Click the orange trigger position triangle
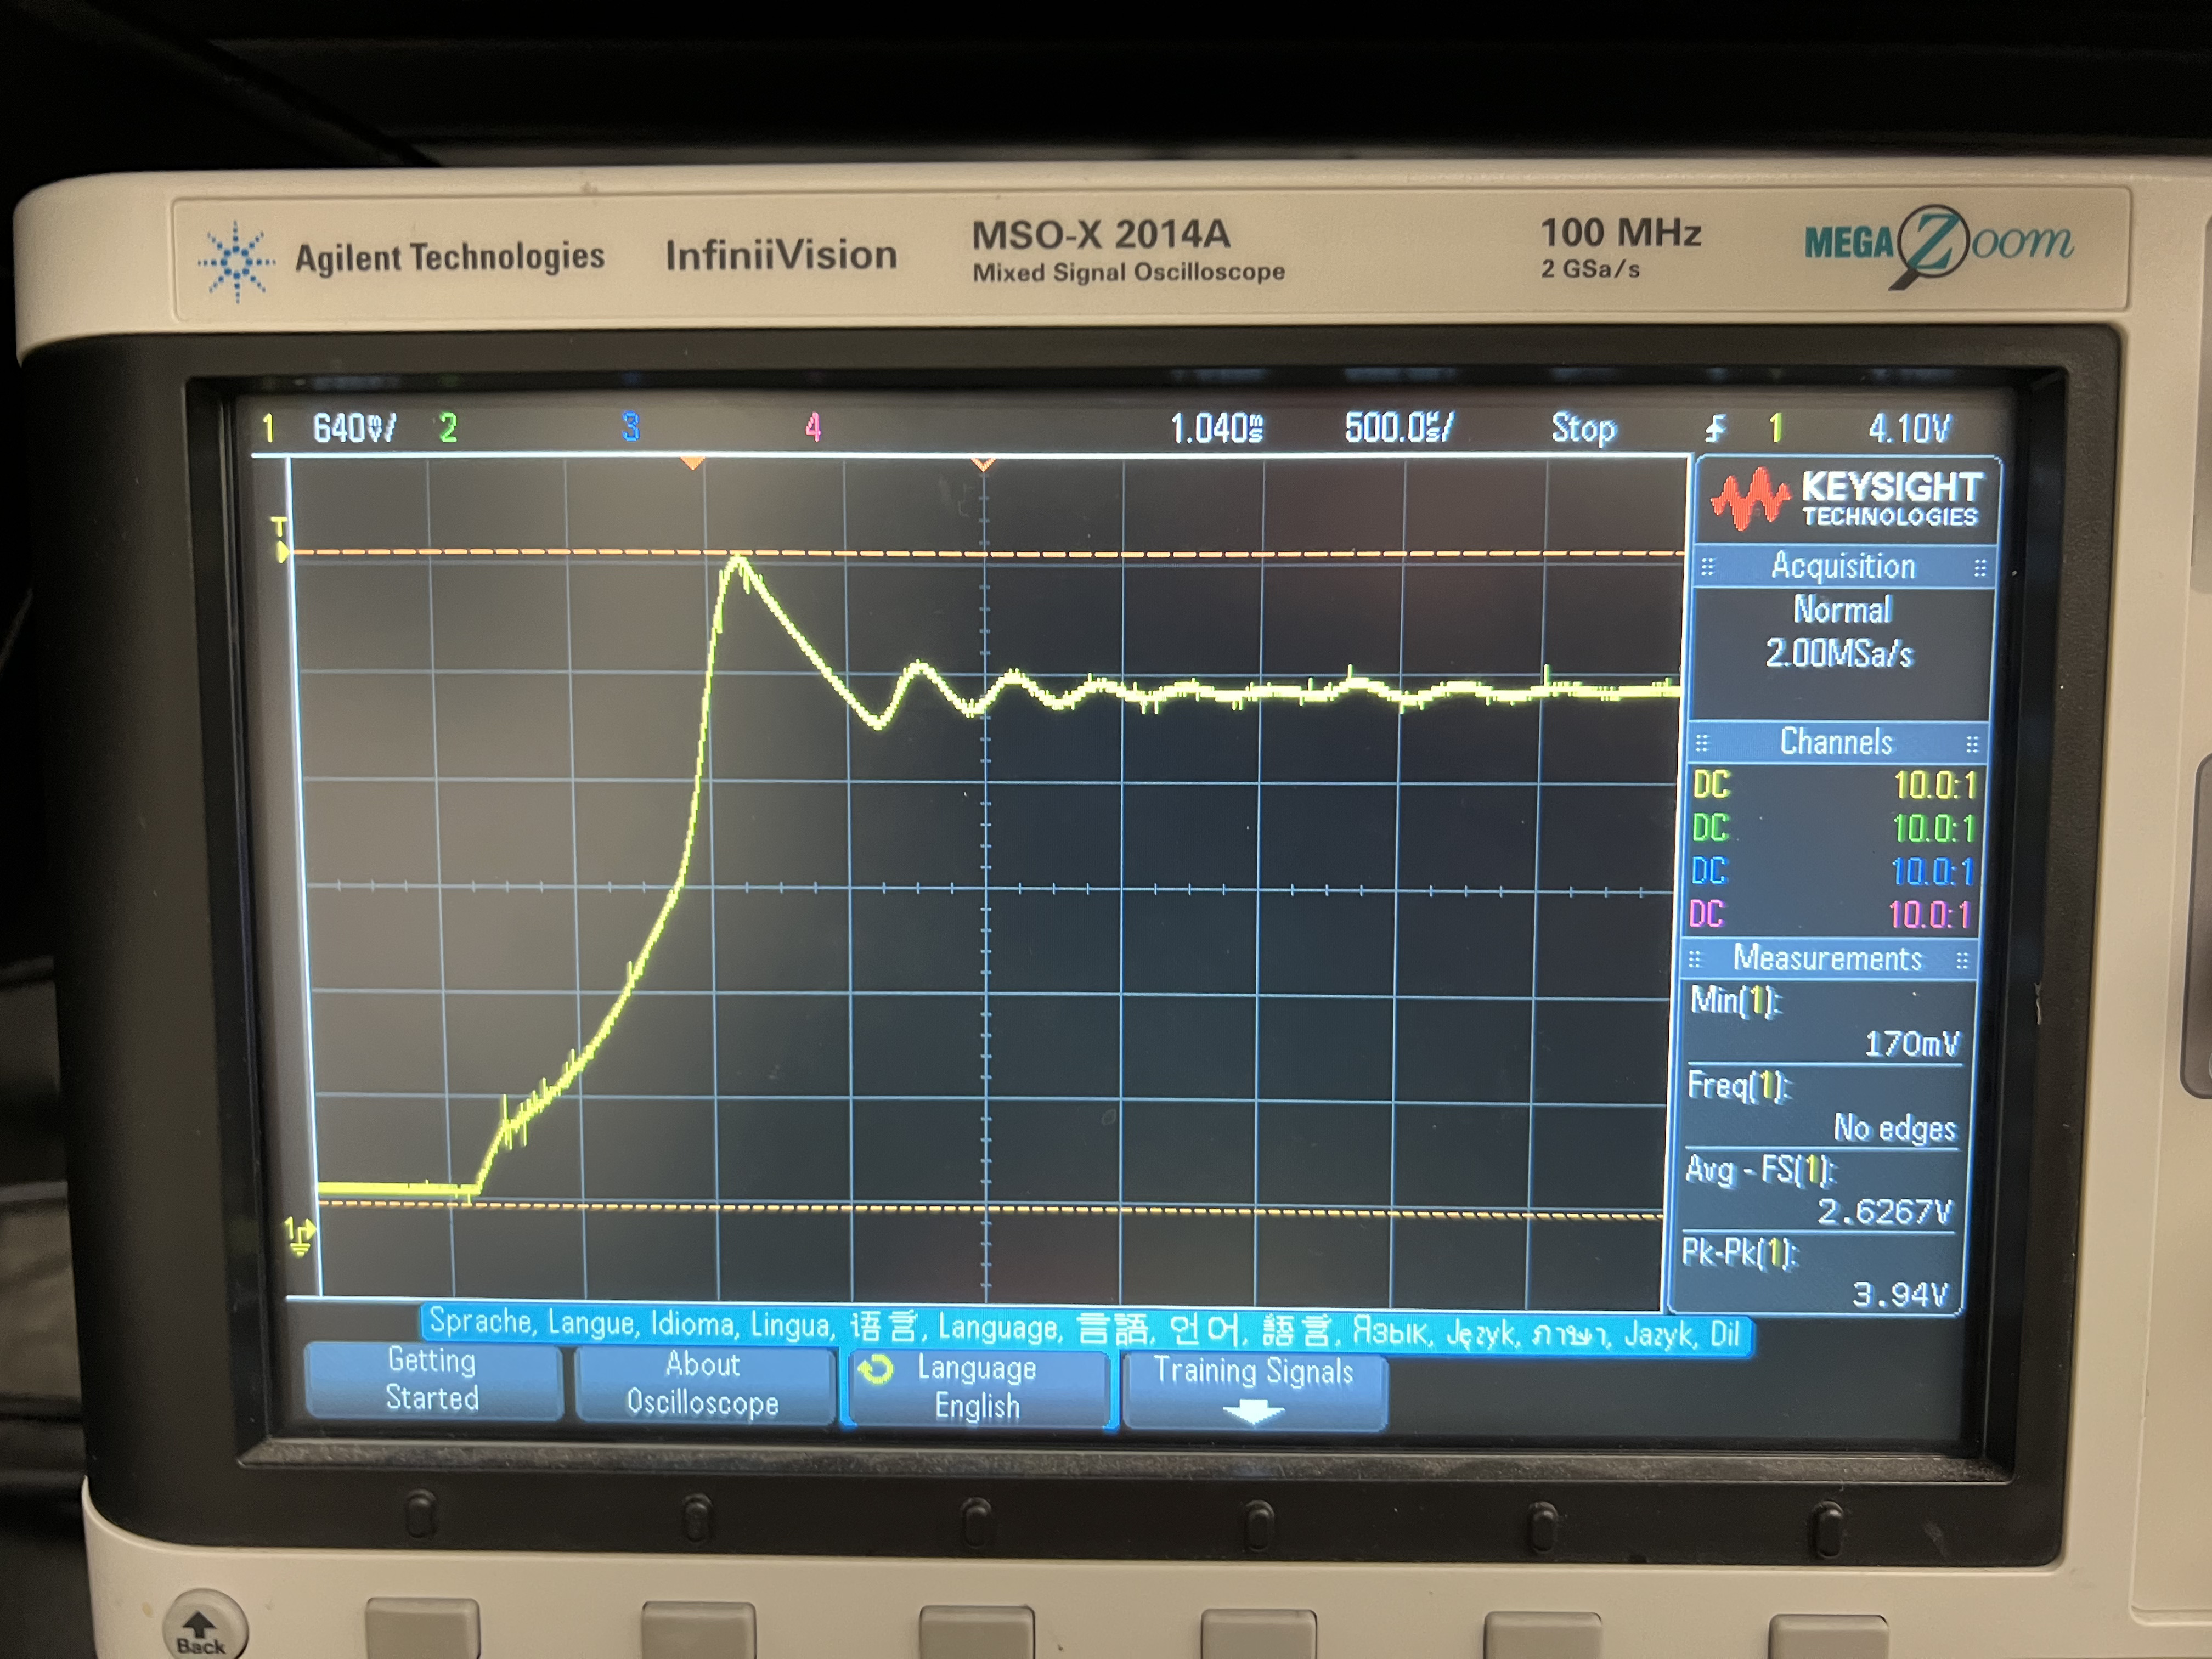This screenshot has height=1659, width=2212. [x=692, y=464]
